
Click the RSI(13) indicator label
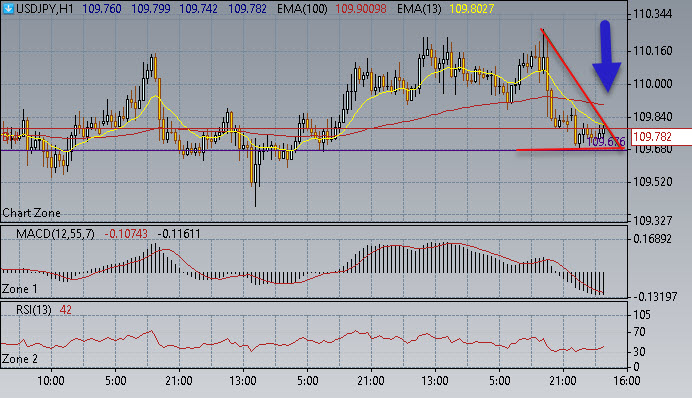pos(34,310)
